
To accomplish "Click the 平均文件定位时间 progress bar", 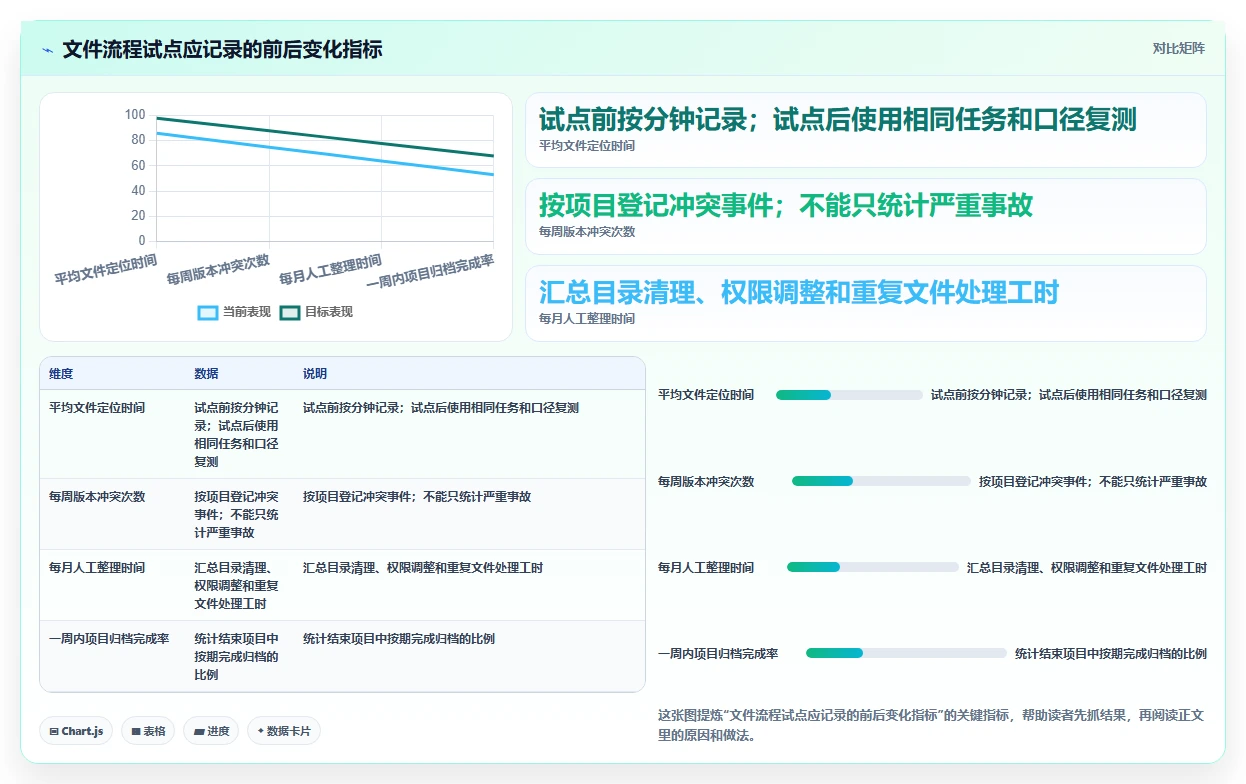I will [x=849, y=395].
